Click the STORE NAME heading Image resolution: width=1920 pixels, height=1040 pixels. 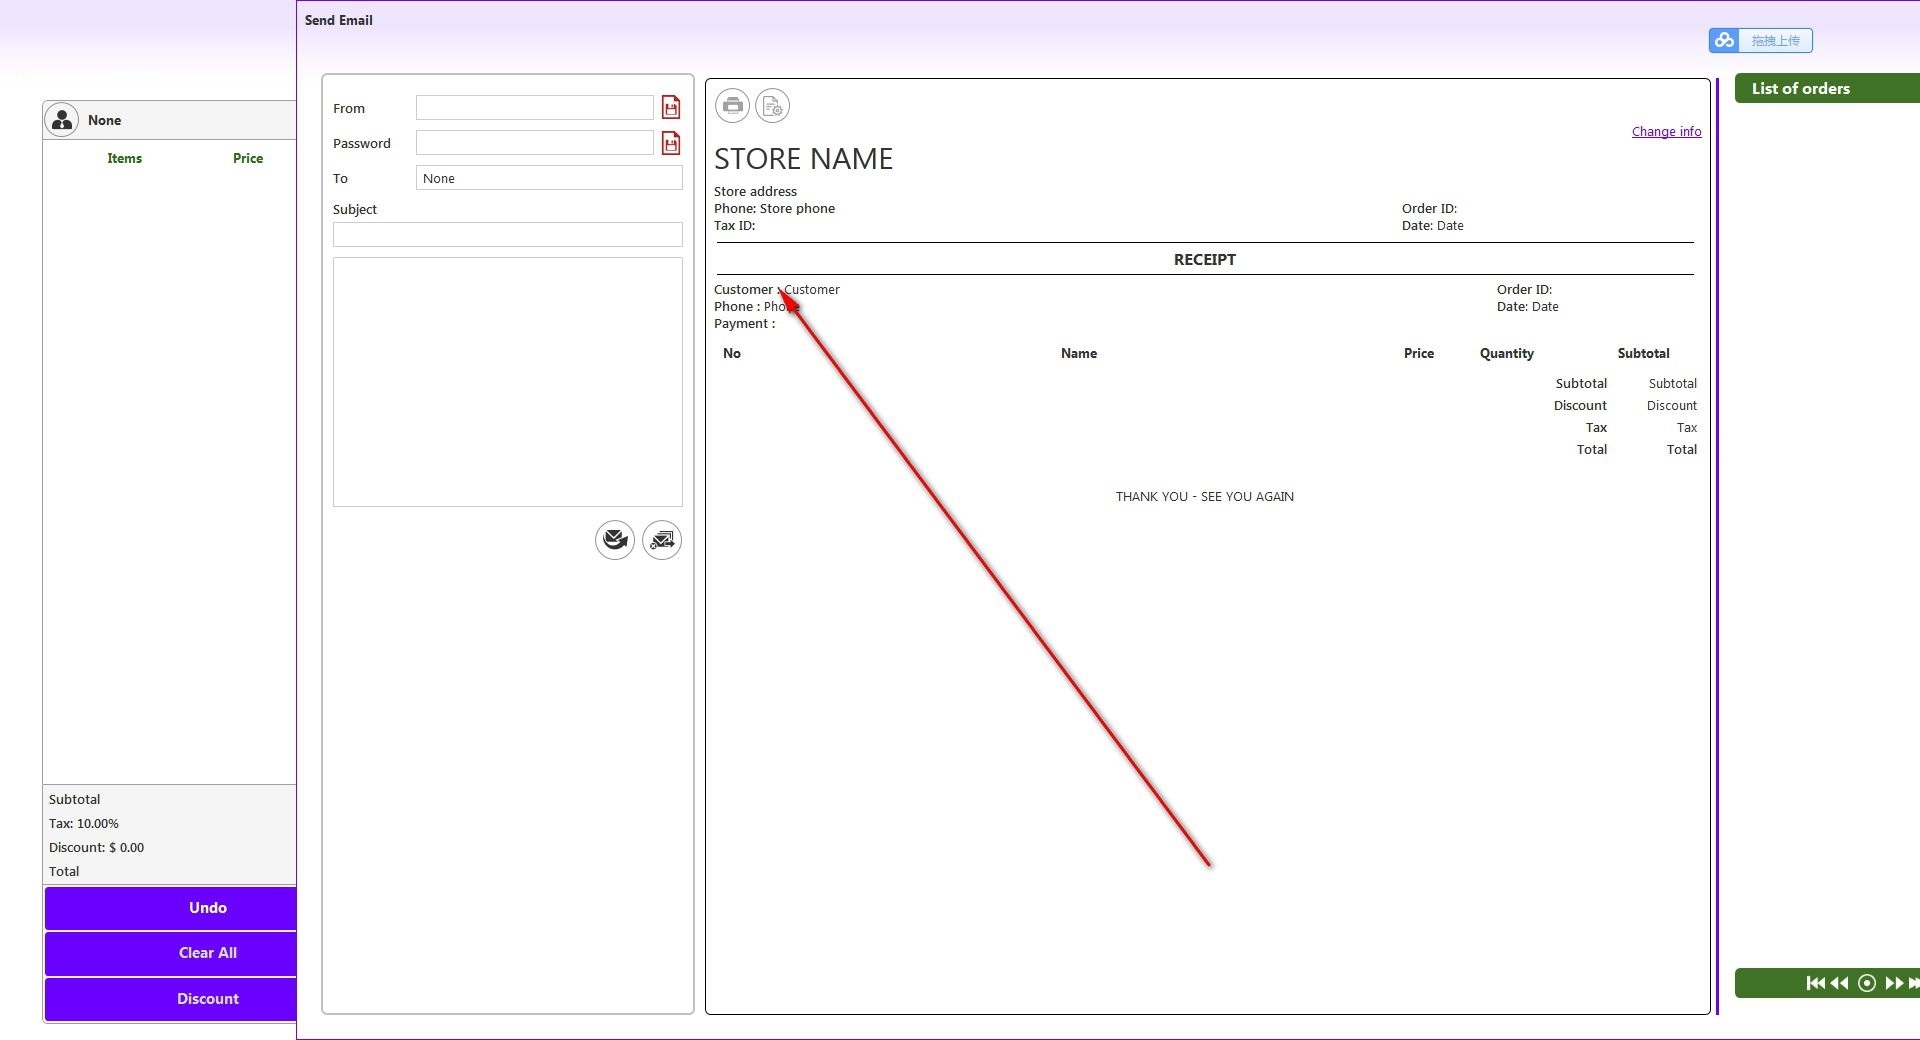click(x=803, y=159)
